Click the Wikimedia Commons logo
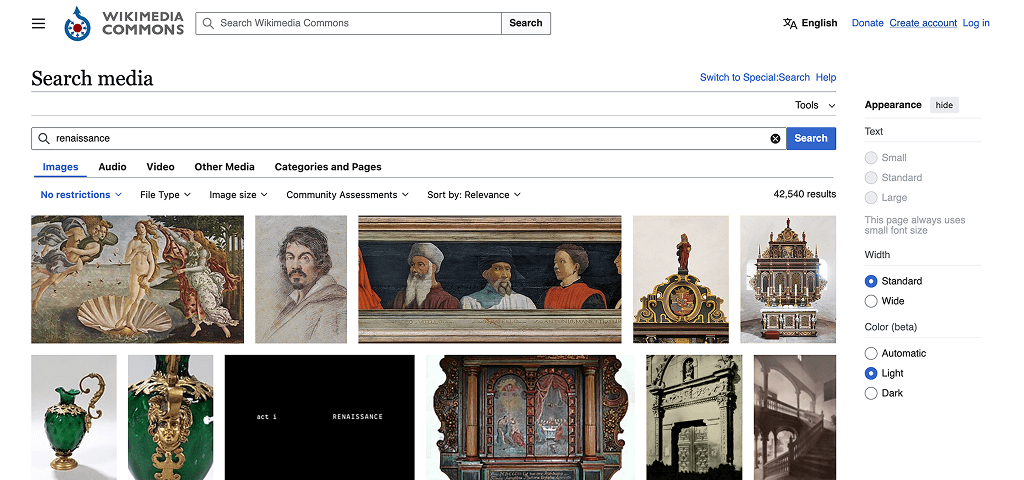The width and height of the screenshot is (1024, 480). pos(124,24)
